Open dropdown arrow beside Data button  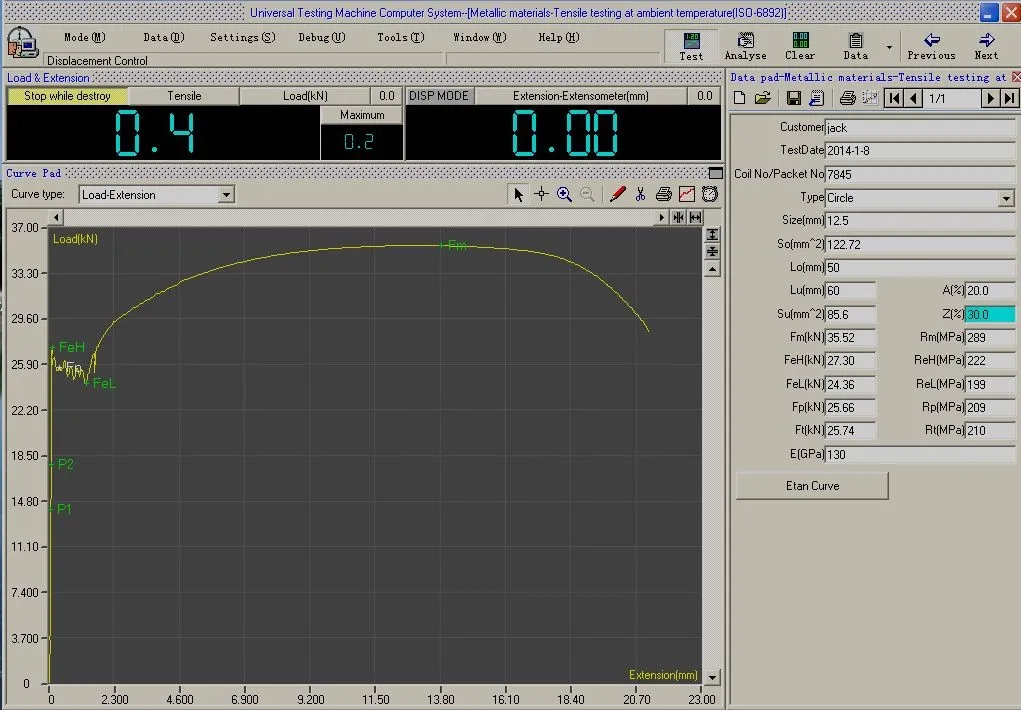tap(889, 46)
